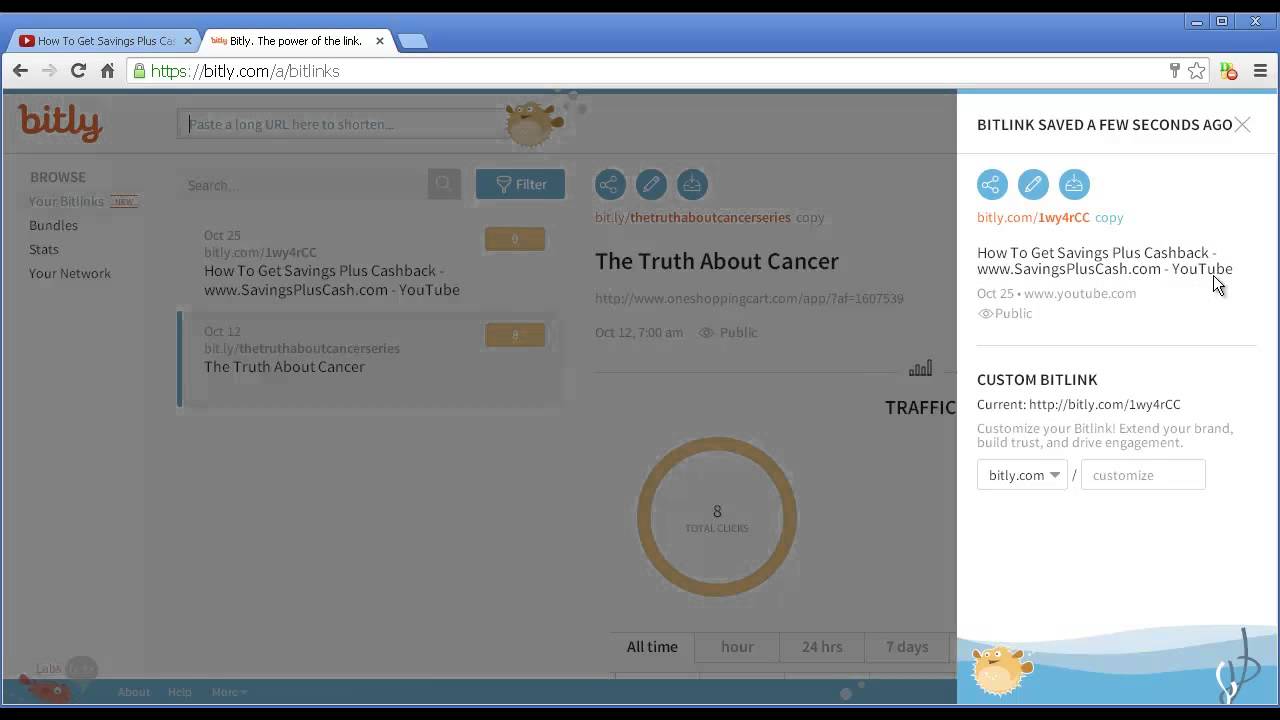Open a new browser tab

click(x=412, y=41)
